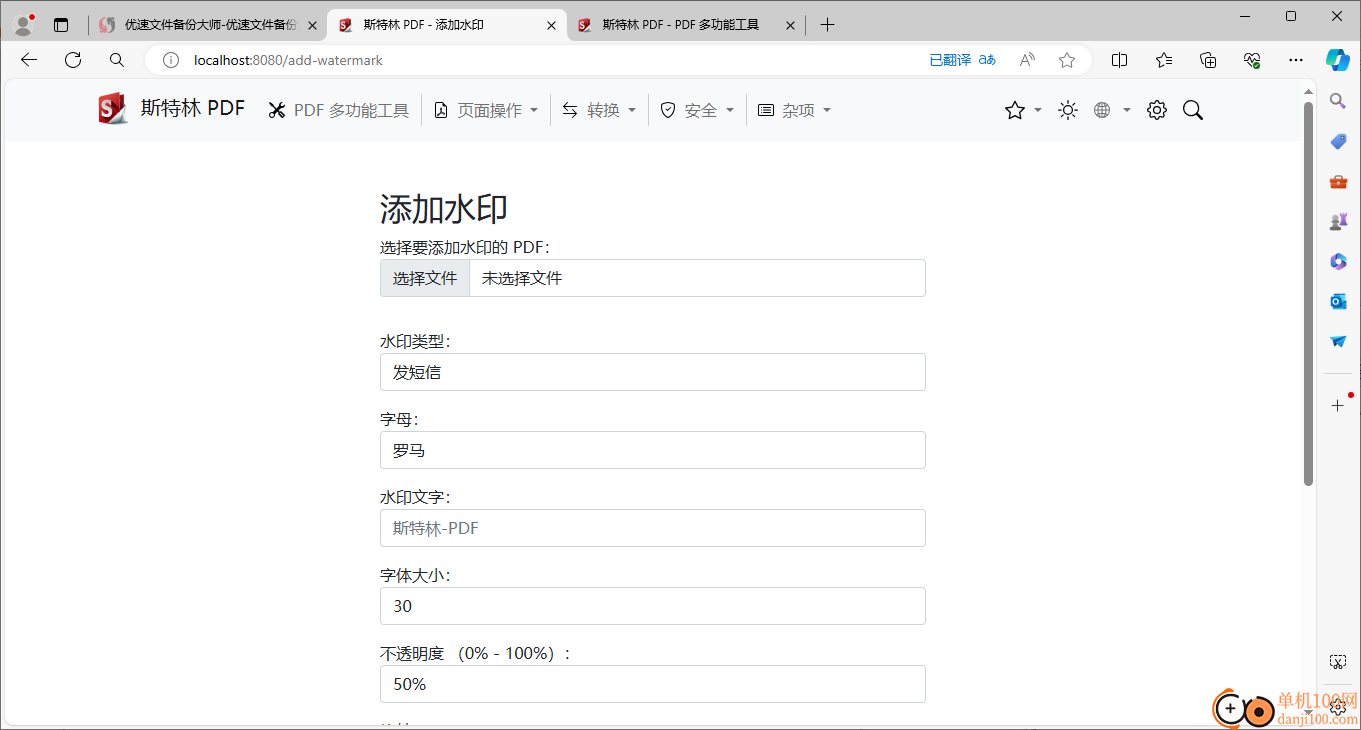Open sidebar Microsoft 365 icon
The height and width of the screenshot is (730, 1361).
point(1338,261)
